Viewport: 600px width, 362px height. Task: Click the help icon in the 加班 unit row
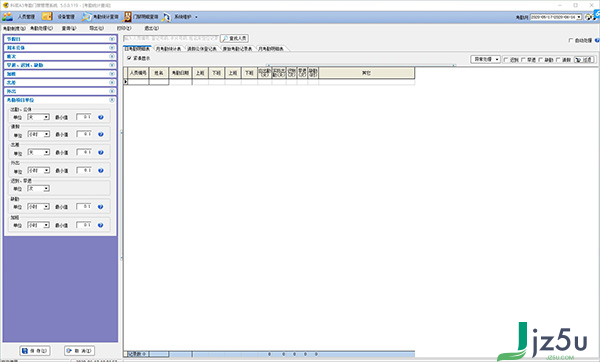[x=100, y=225]
